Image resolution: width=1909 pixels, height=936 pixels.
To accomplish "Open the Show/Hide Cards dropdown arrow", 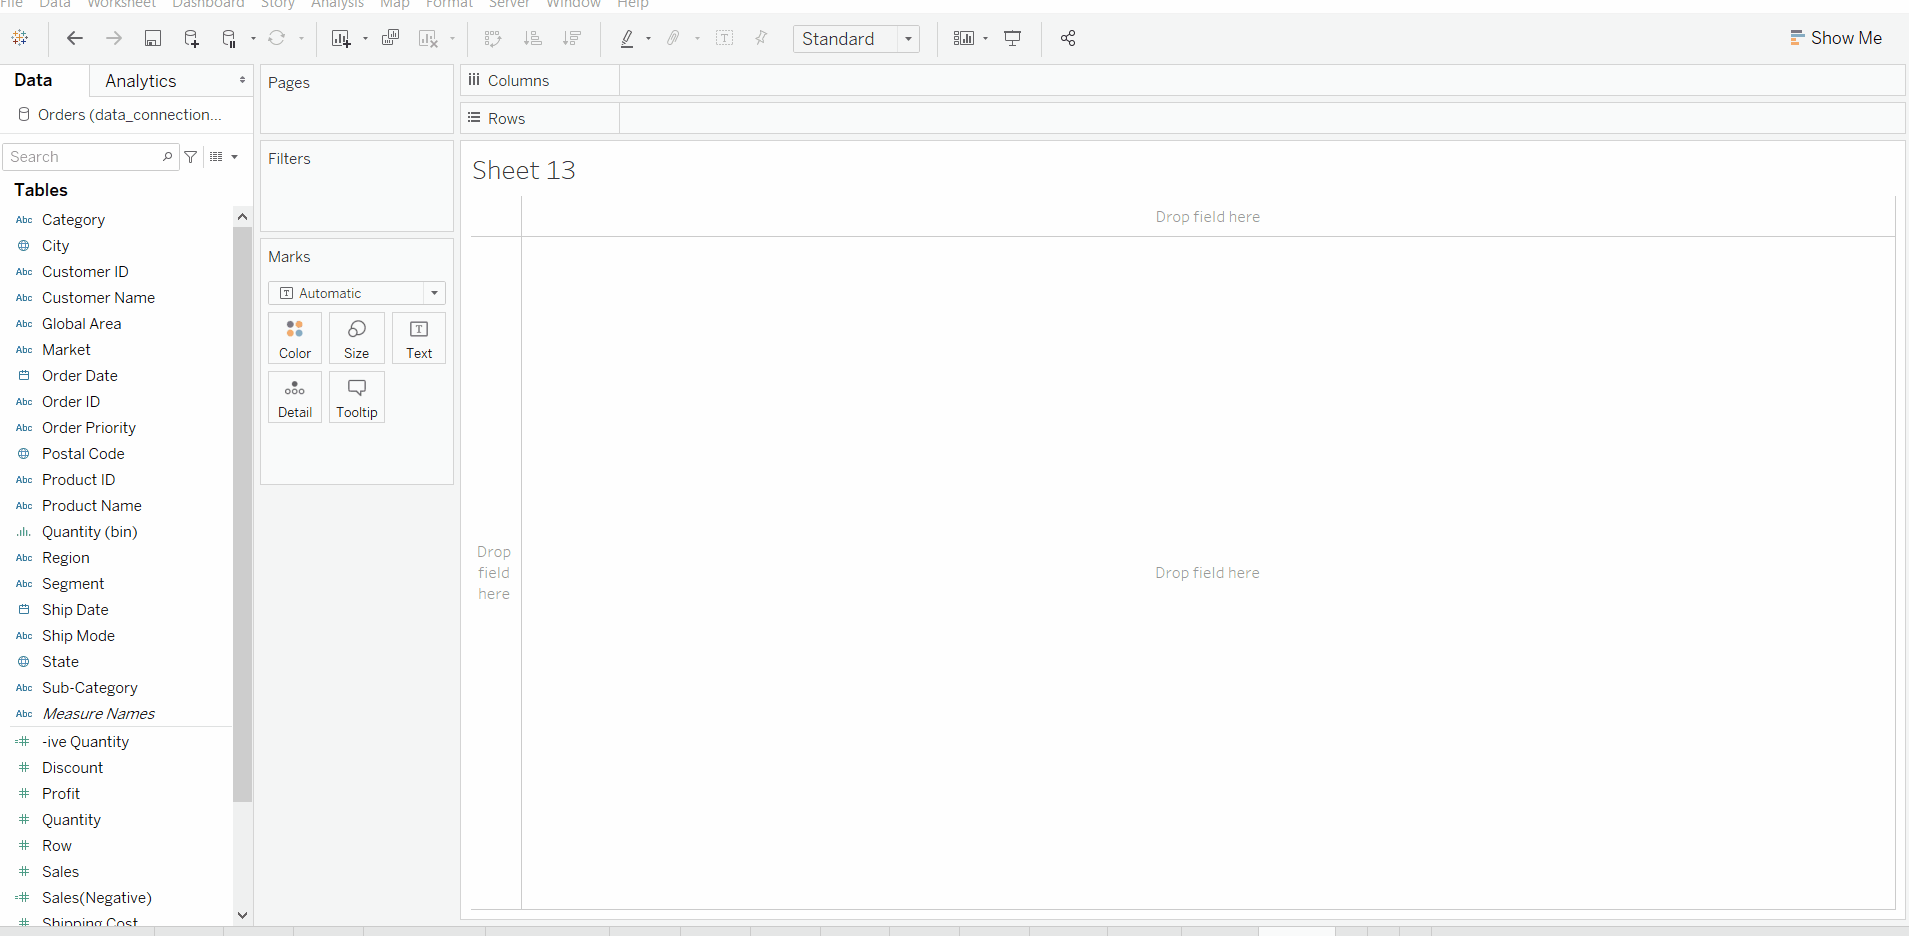I will point(986,39).
